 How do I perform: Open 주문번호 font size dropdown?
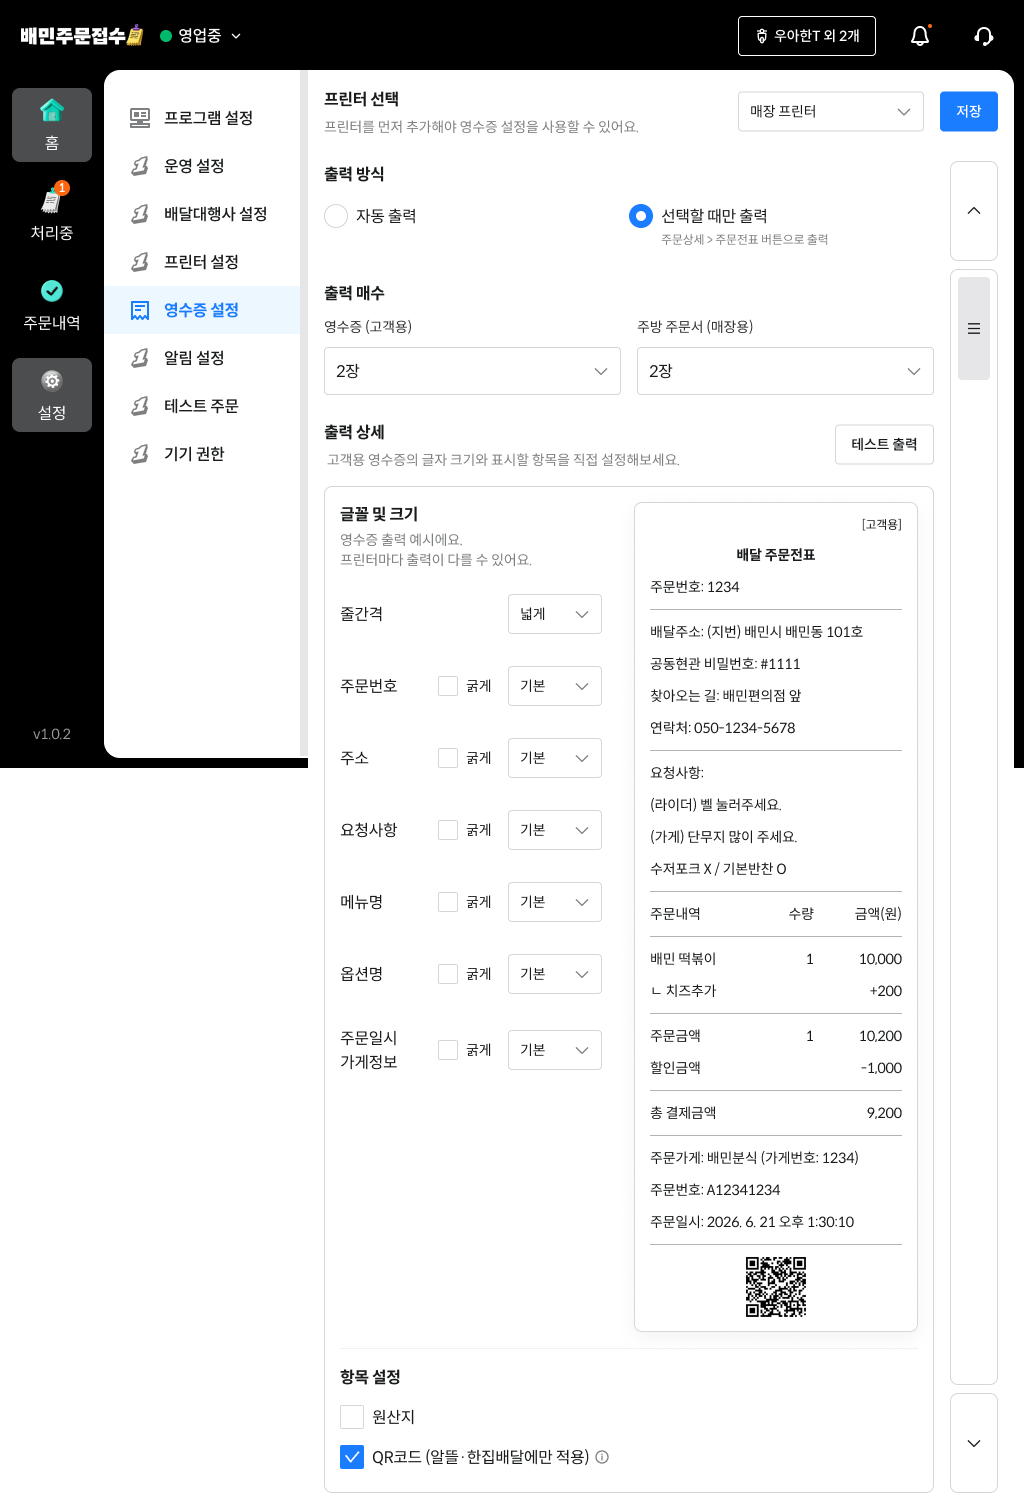click(555, 686)
